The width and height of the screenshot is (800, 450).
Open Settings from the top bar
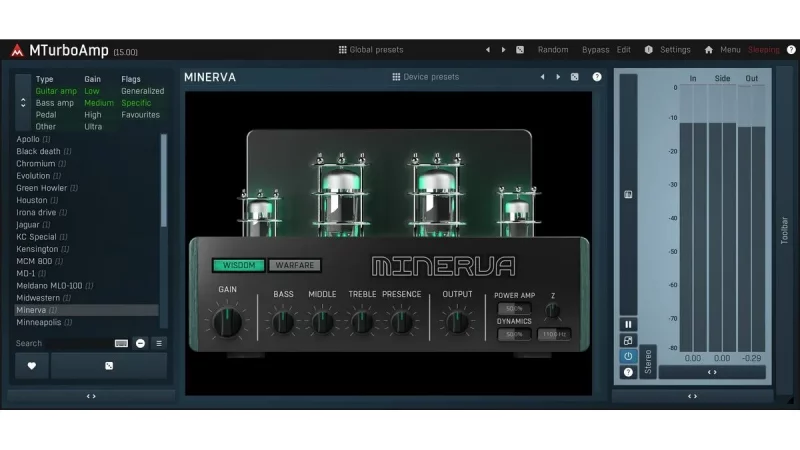coord(675,49)
